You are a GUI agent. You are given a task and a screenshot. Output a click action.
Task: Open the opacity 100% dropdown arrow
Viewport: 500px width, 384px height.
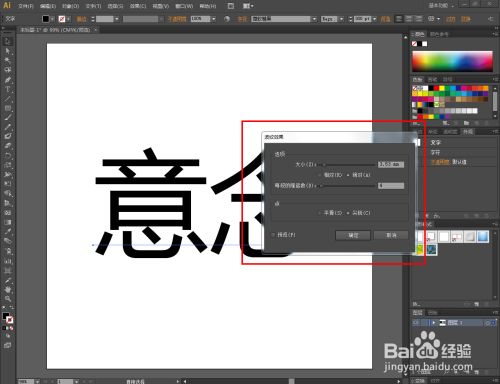point(213,19)
